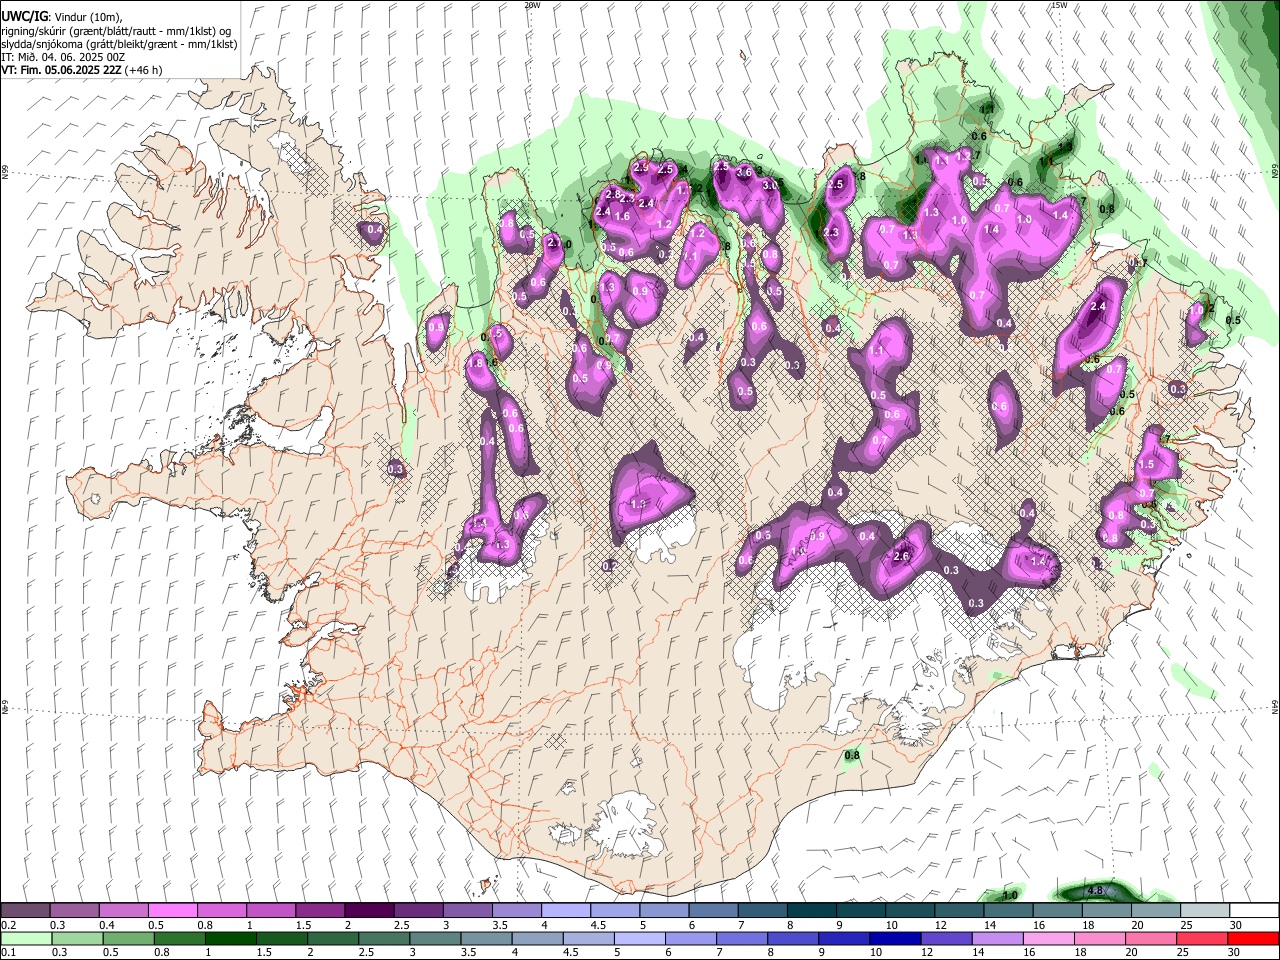The width and height of the screenshot is (1280, 960).
Task: Click the bright red 30 swatch in the lower legend
Action: click(1253, 938)
